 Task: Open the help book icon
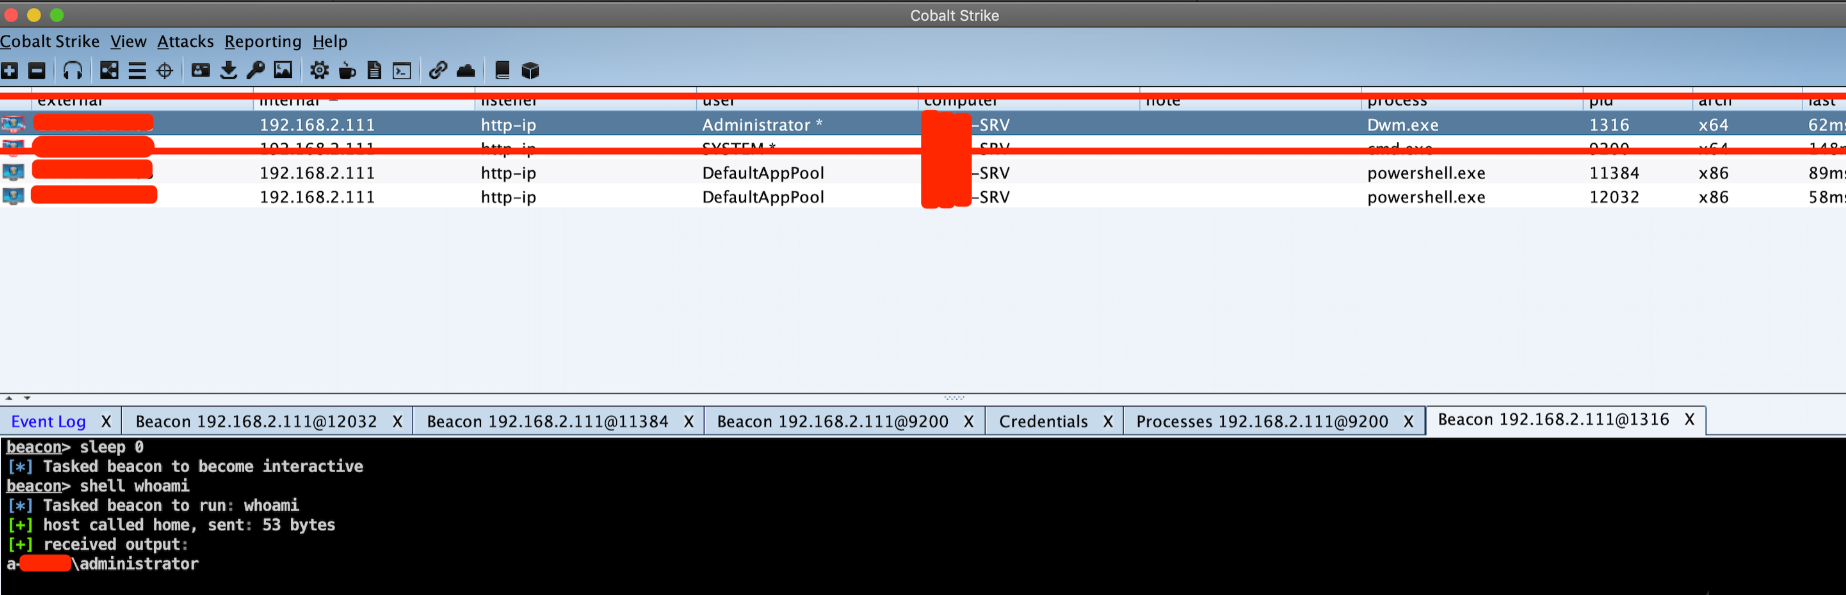tap(502, 70)
